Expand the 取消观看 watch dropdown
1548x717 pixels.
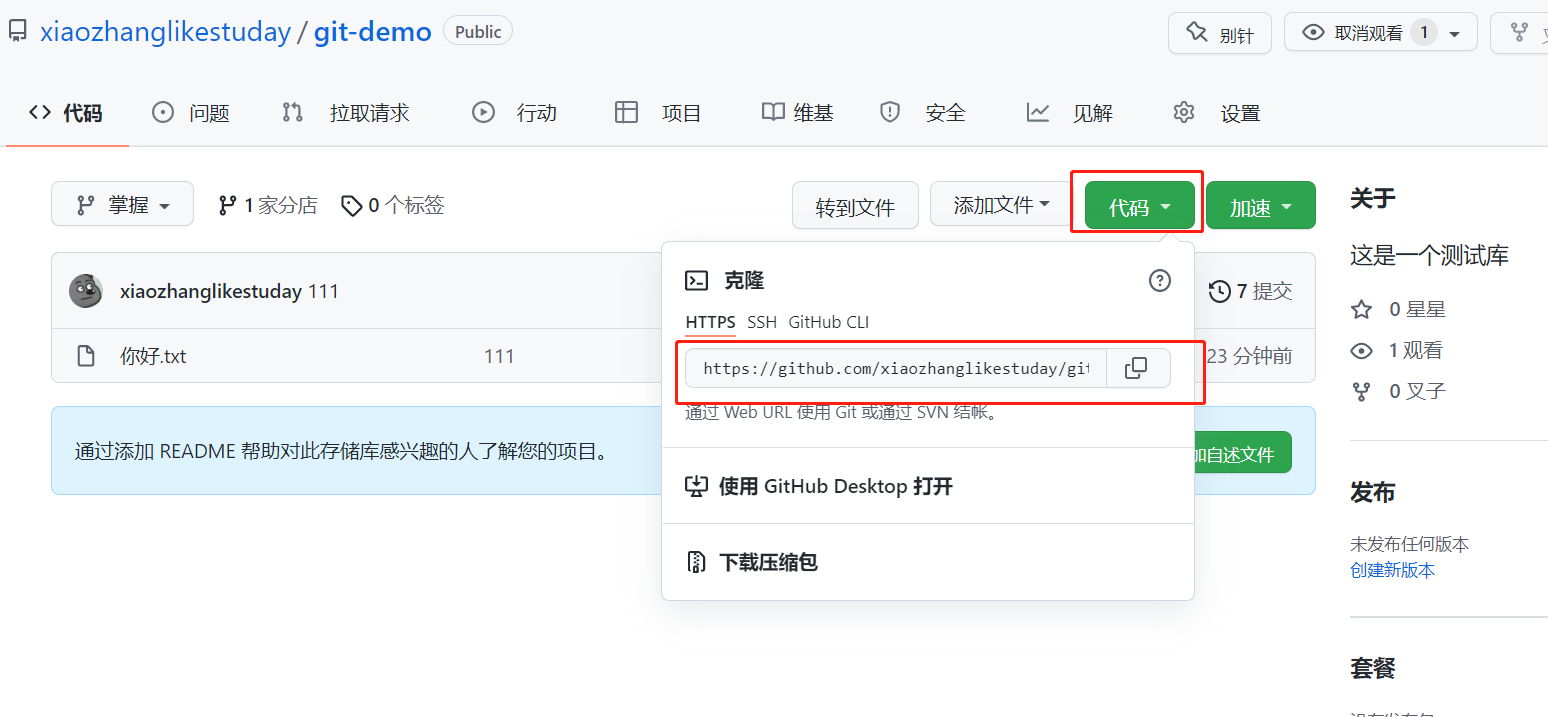(1381, 33)
